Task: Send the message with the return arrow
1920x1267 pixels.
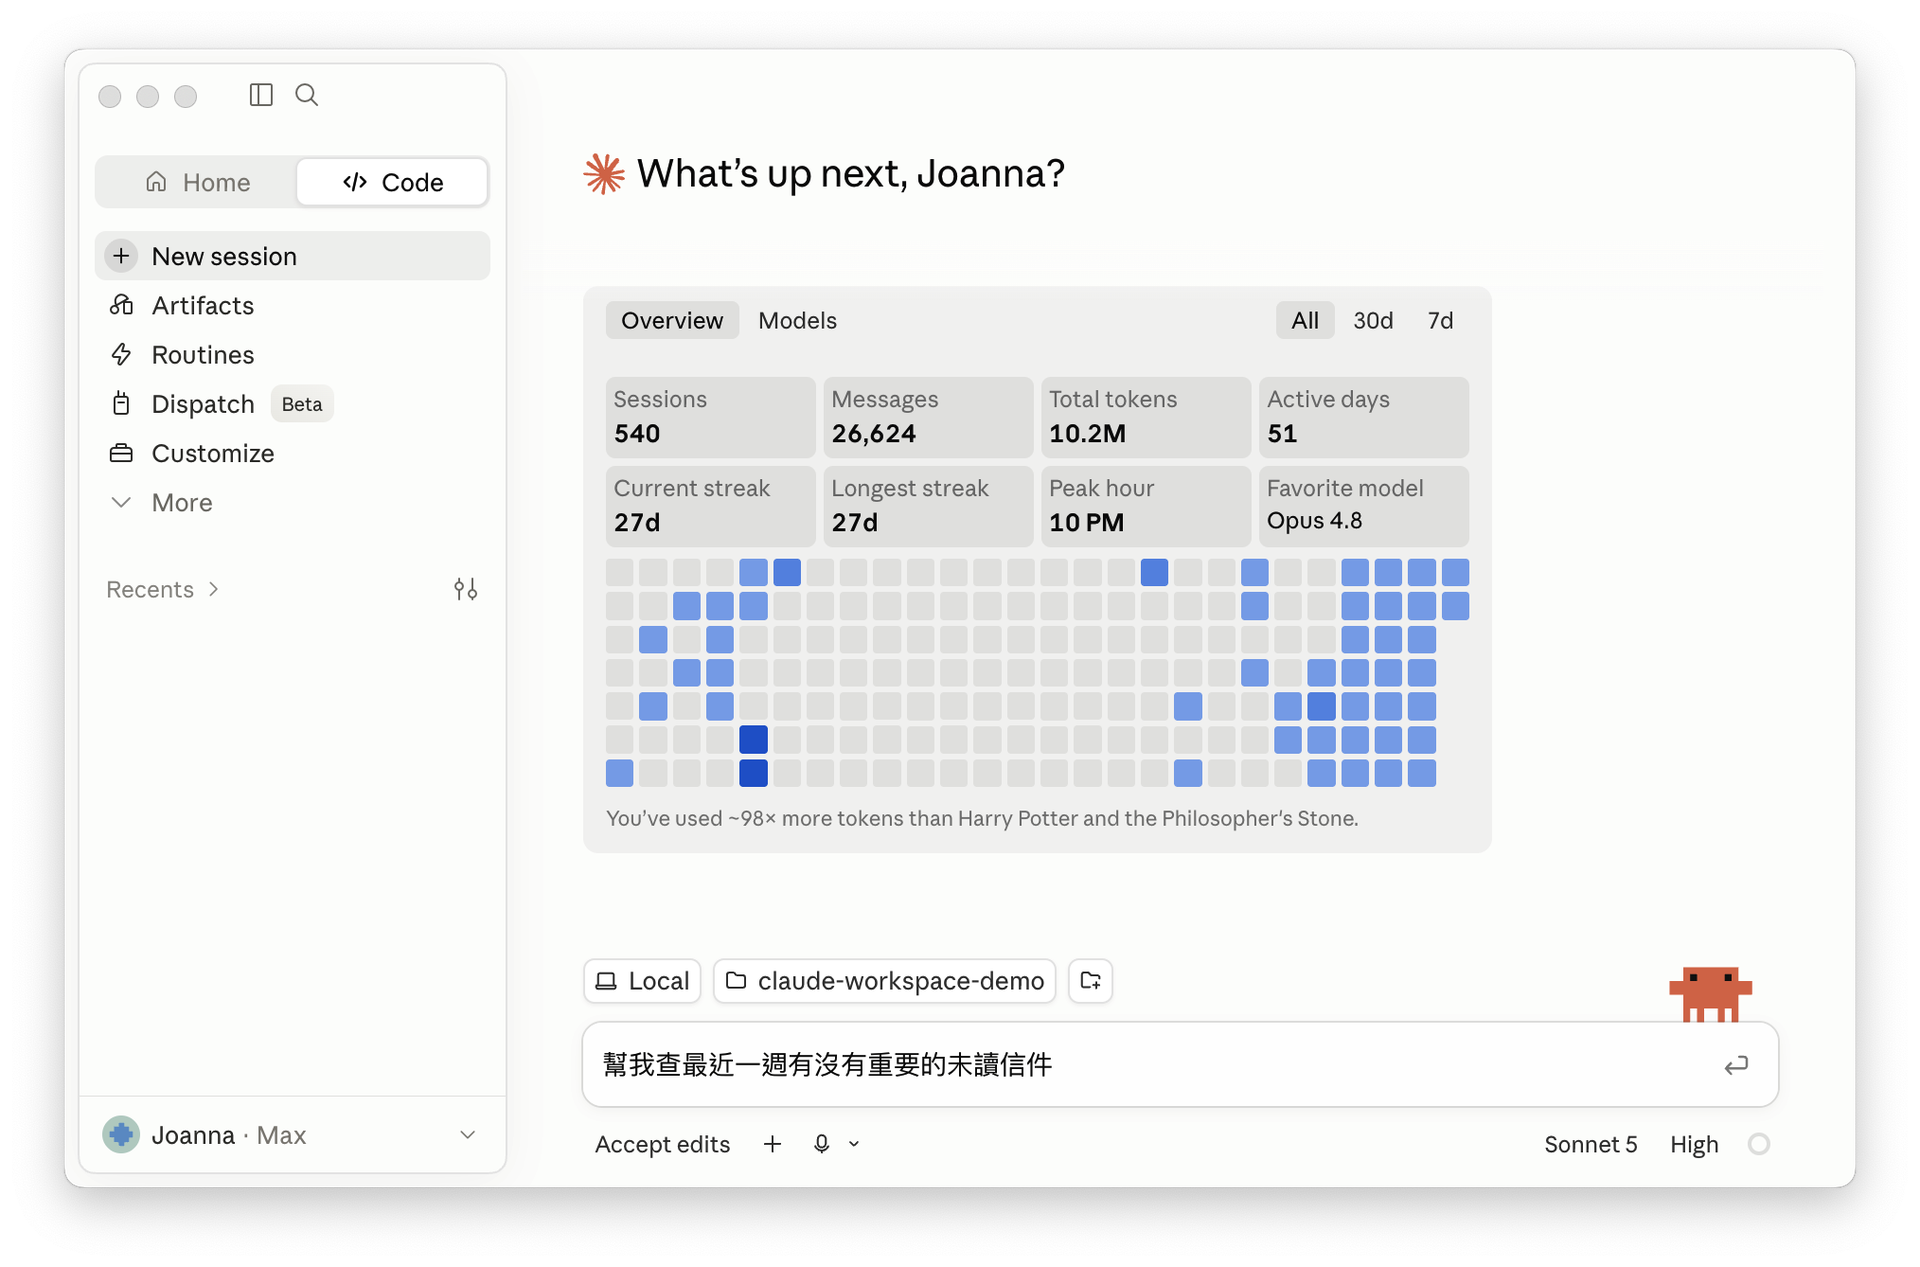Action: [1736, 1065]
